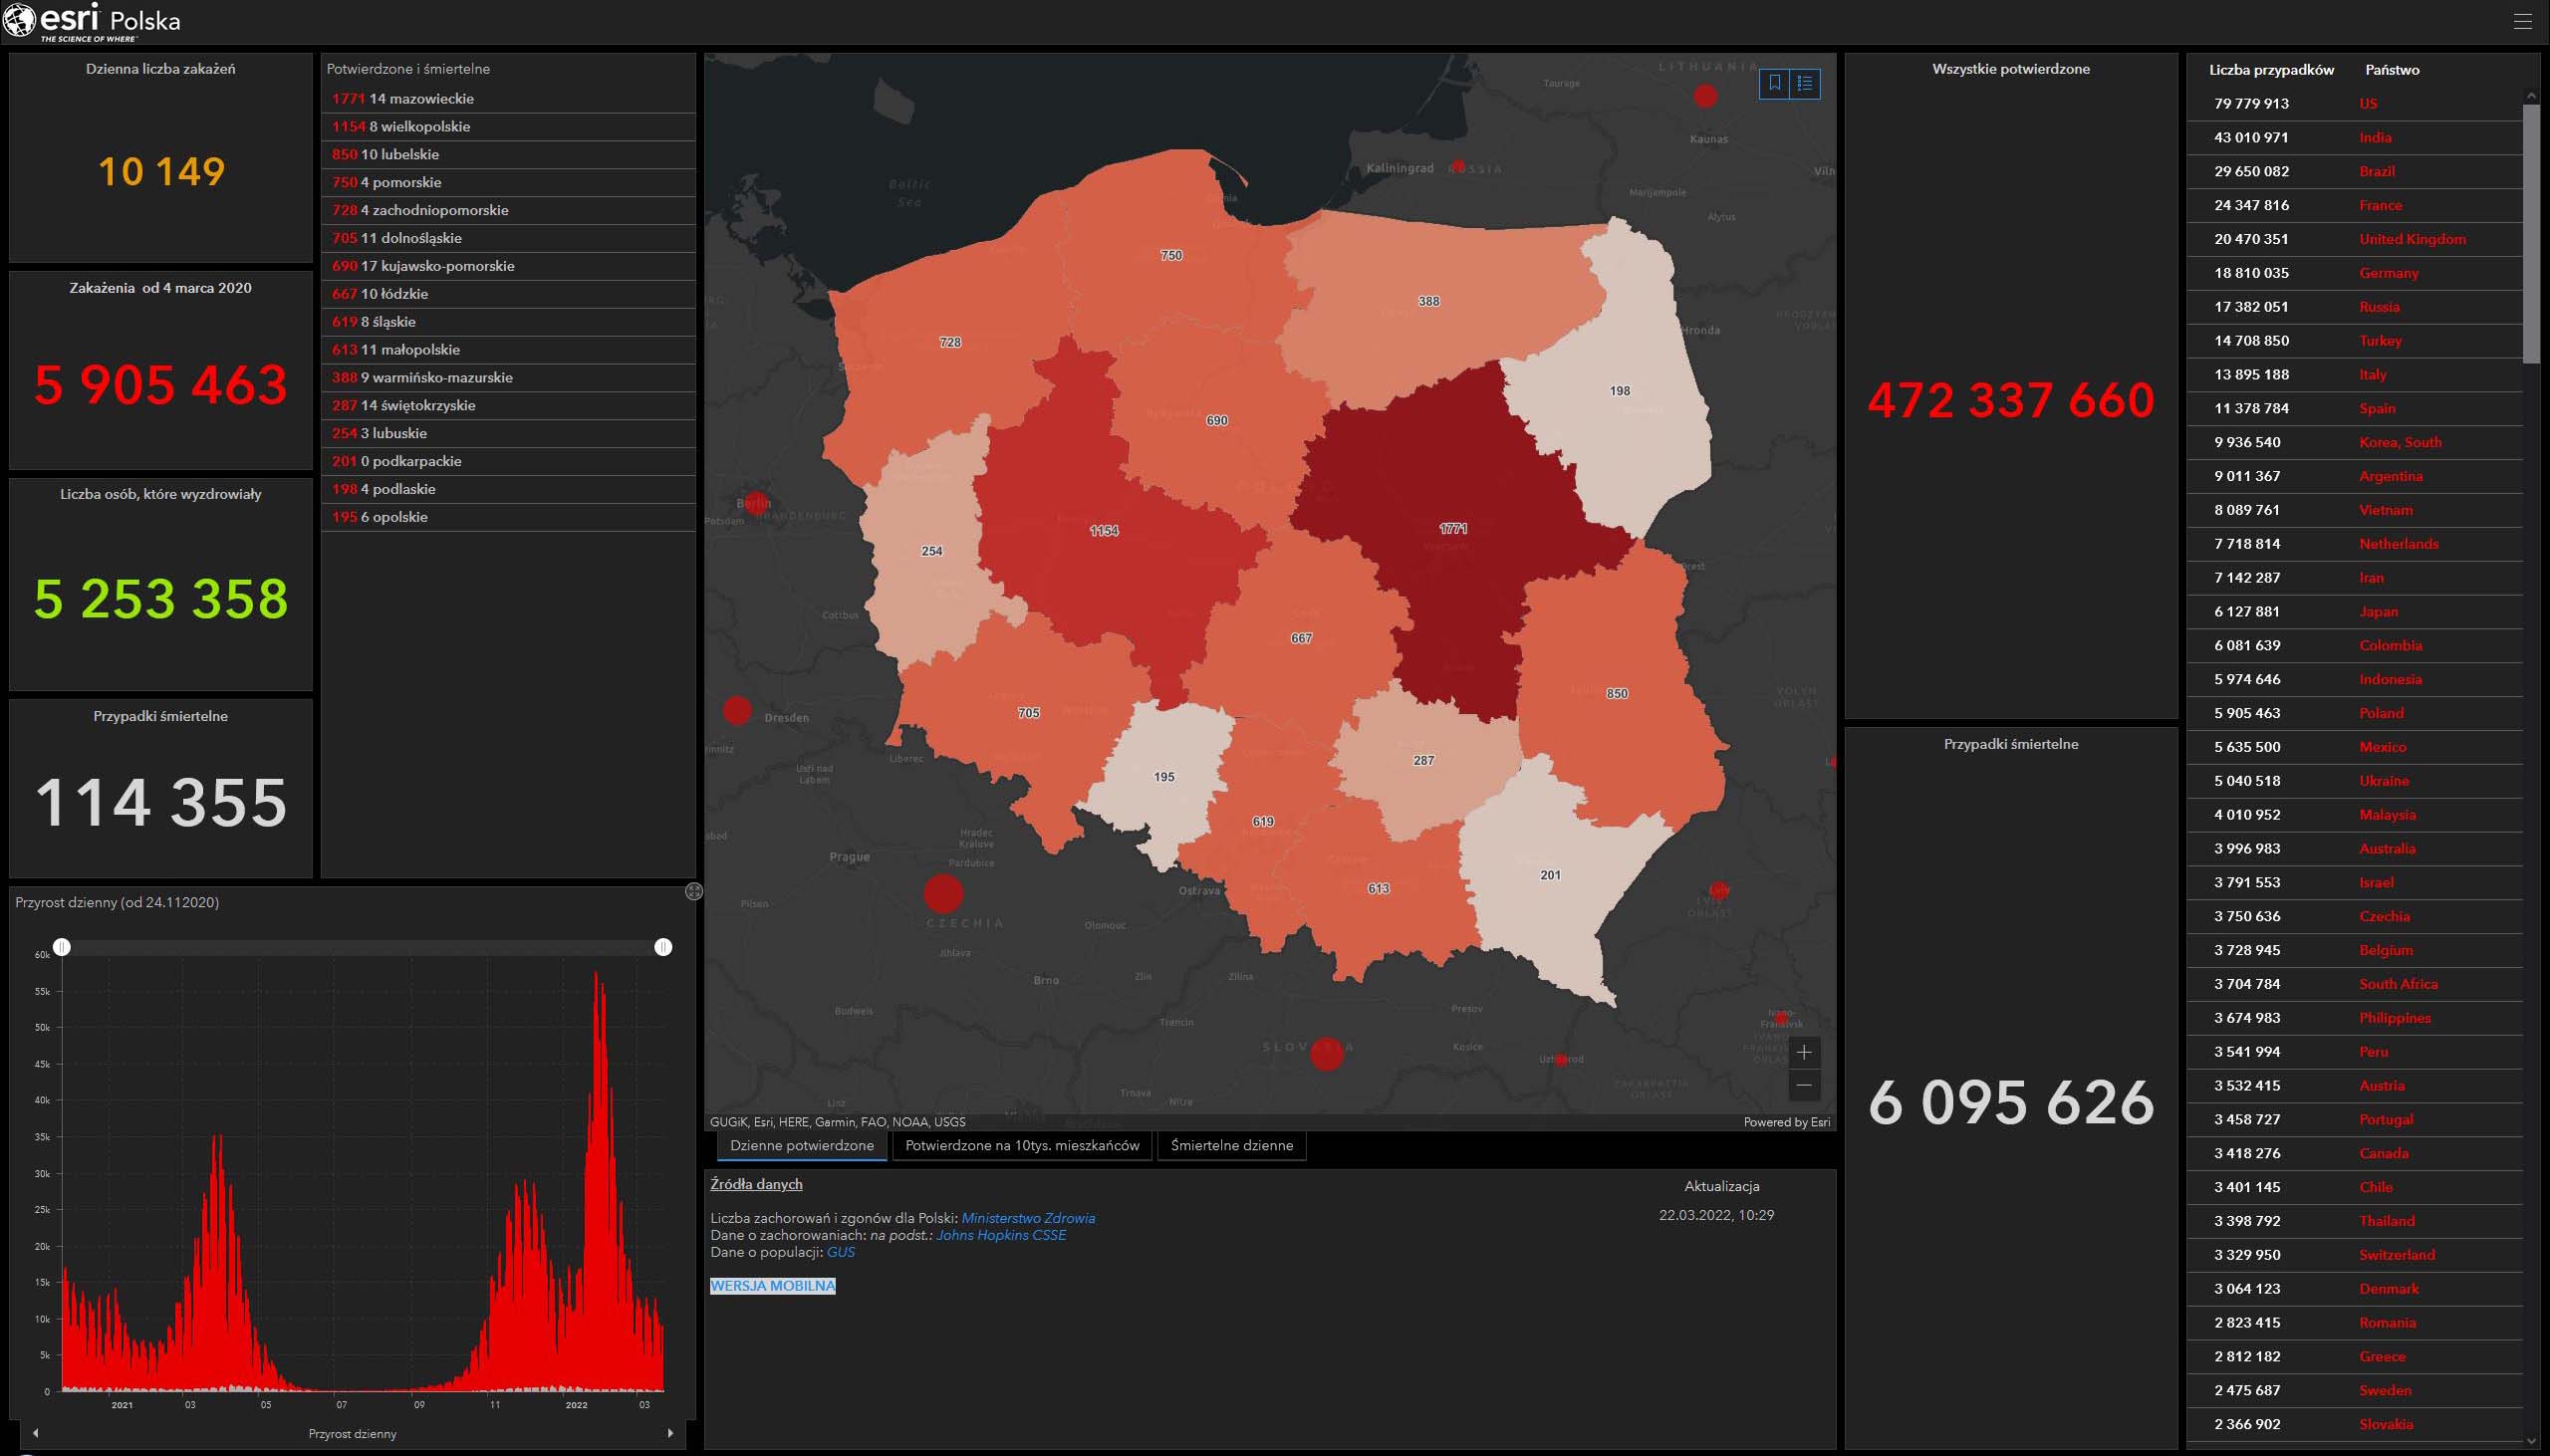Switch to the Potwierdzone na 10tys. mieszkańców tab

[1022, 1145]
